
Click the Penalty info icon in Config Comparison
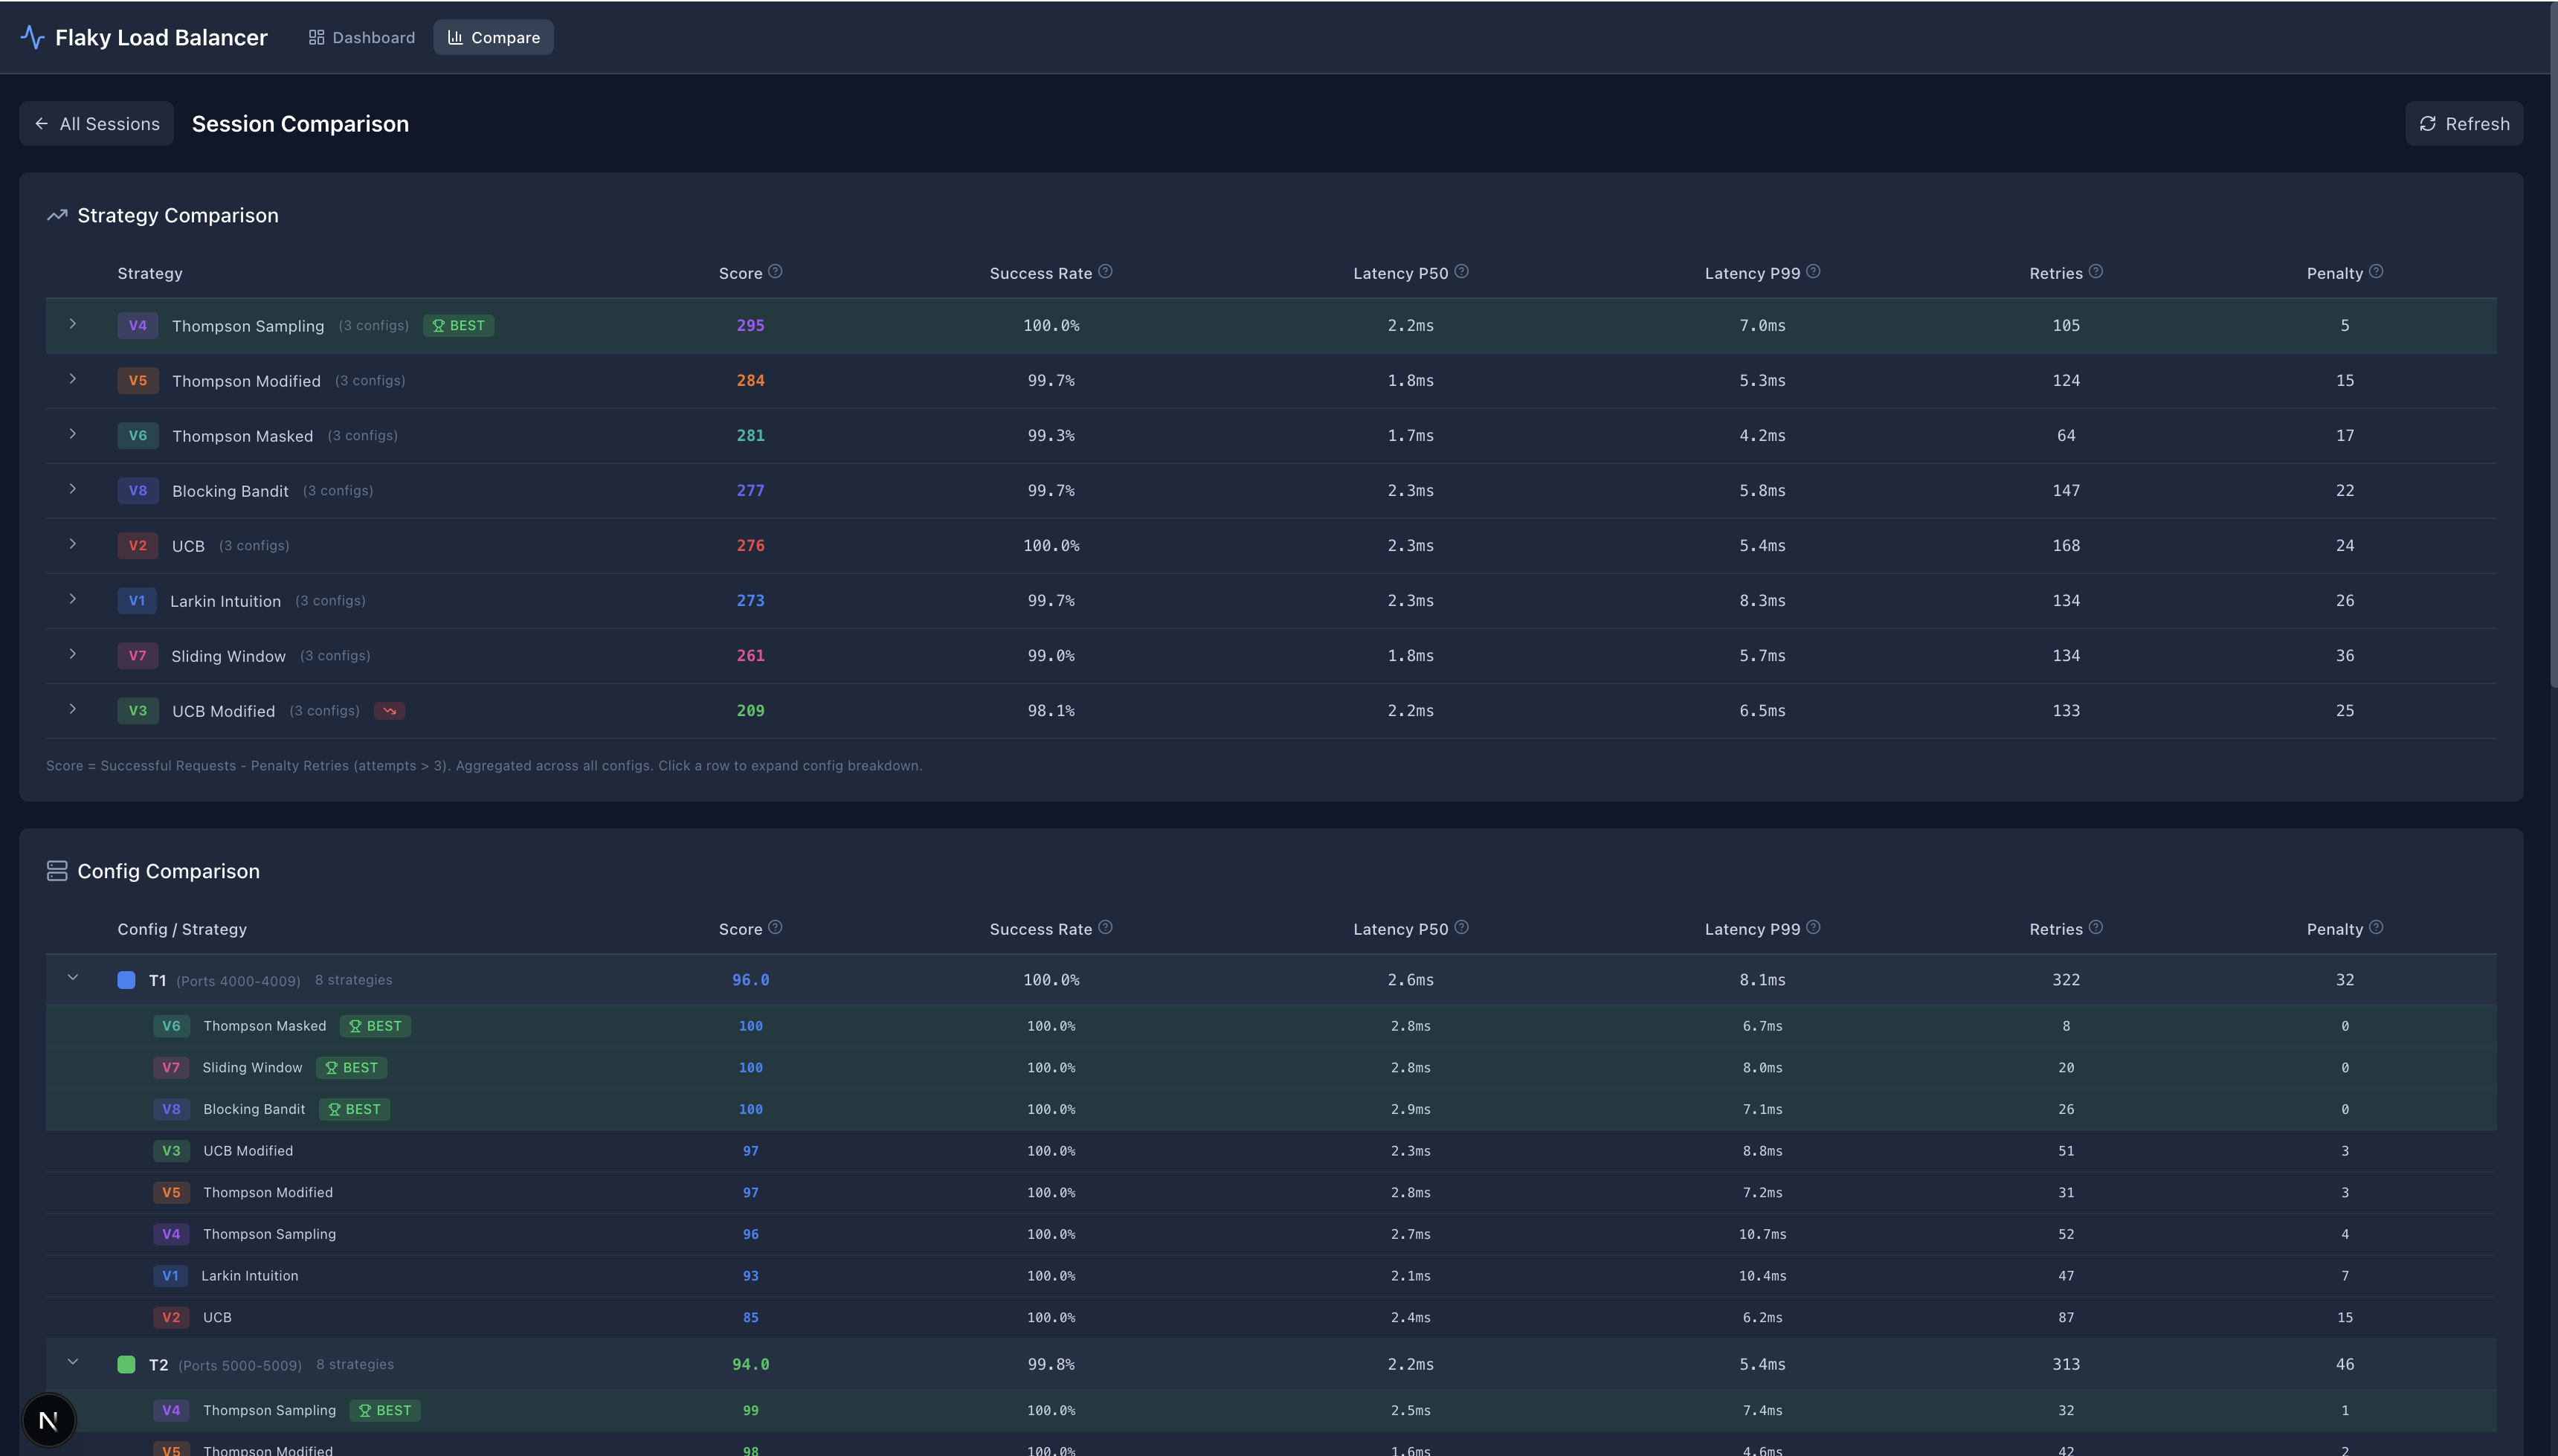pyautogui.click(x=2376, y=928)
